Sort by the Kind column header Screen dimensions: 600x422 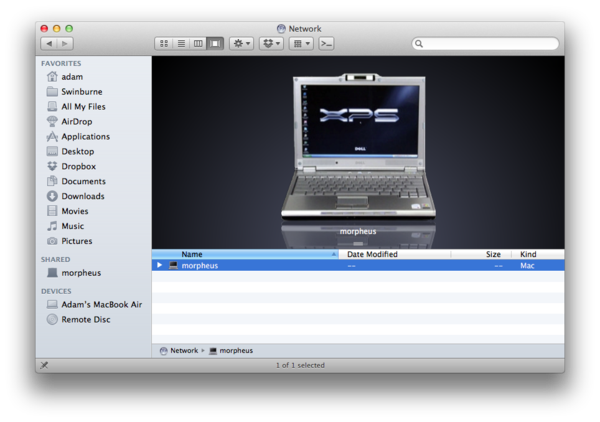click(538, 254)
